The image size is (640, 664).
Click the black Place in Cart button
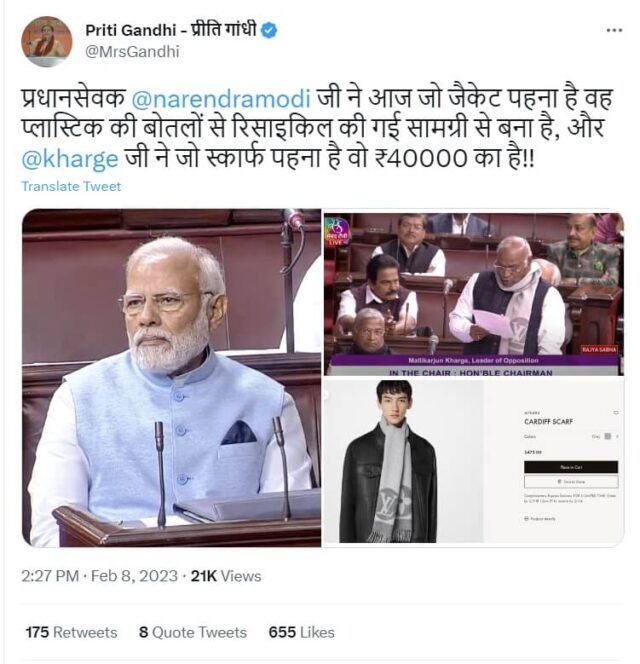pos(571,467)
